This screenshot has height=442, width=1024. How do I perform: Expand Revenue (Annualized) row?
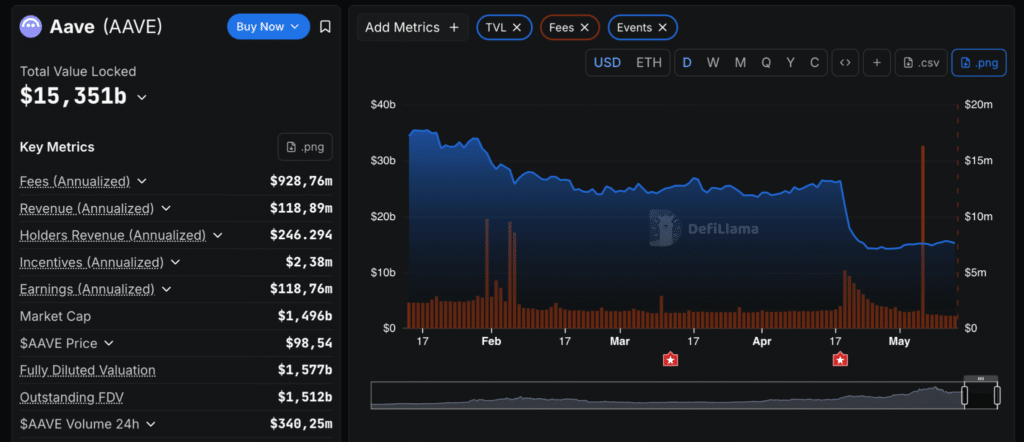[166, 208]
